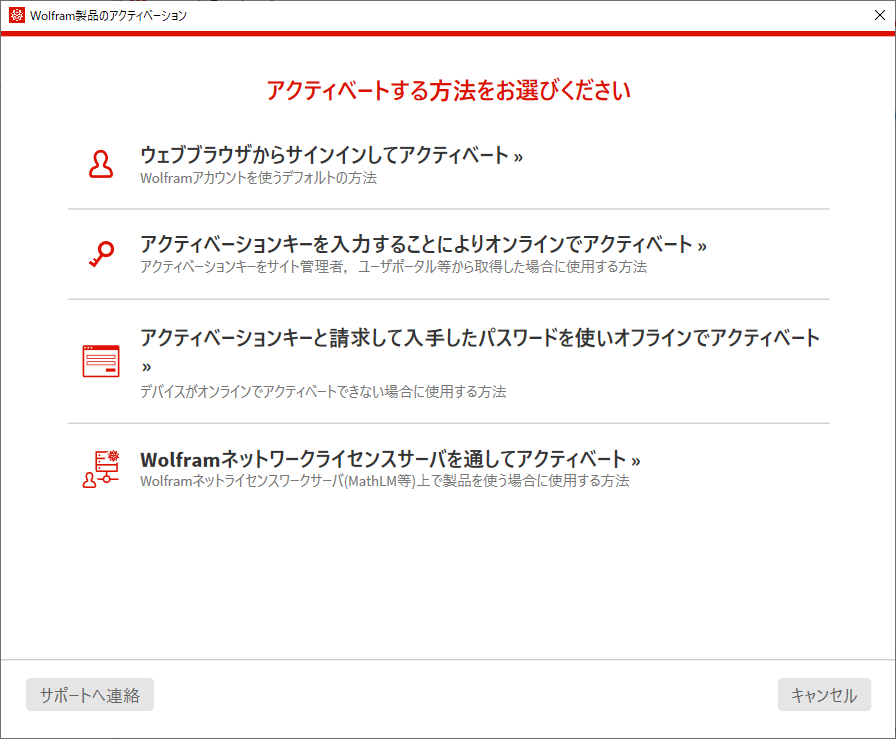Click the red key activation icon
896x739 pixels.
102,254
